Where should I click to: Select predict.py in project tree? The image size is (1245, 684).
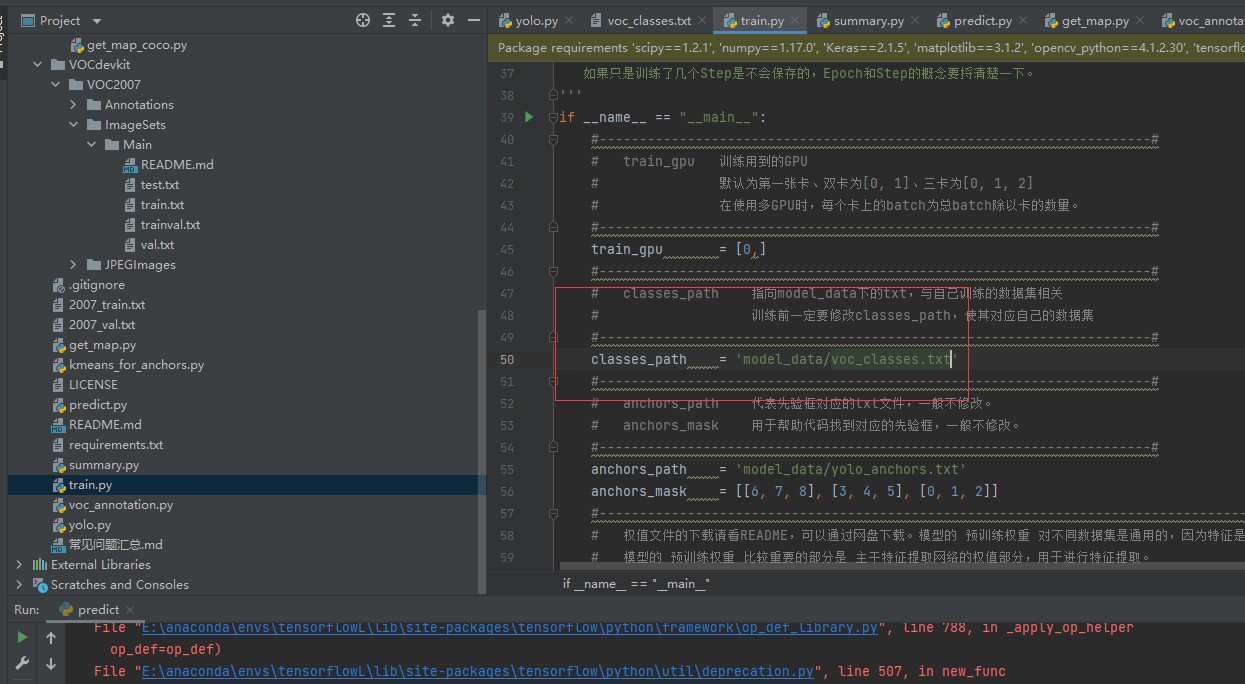pyautogui.click(x=89, y=405)
